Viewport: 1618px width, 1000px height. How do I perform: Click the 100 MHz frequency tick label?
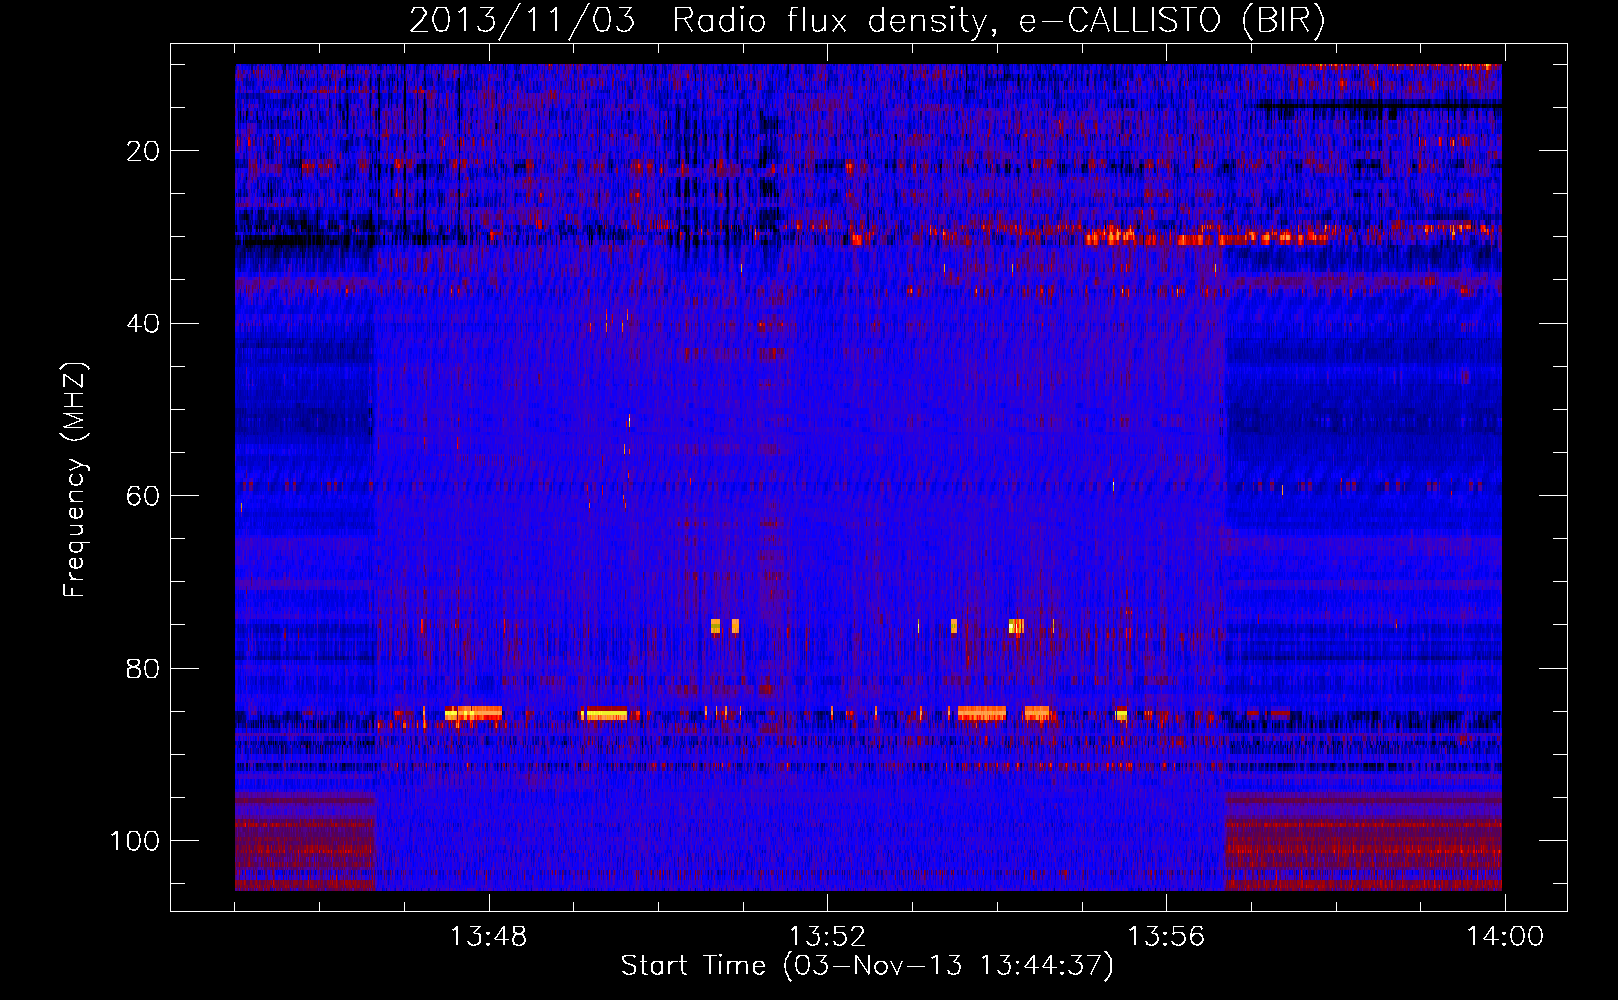pyautogui.click(x=135, y=841)
